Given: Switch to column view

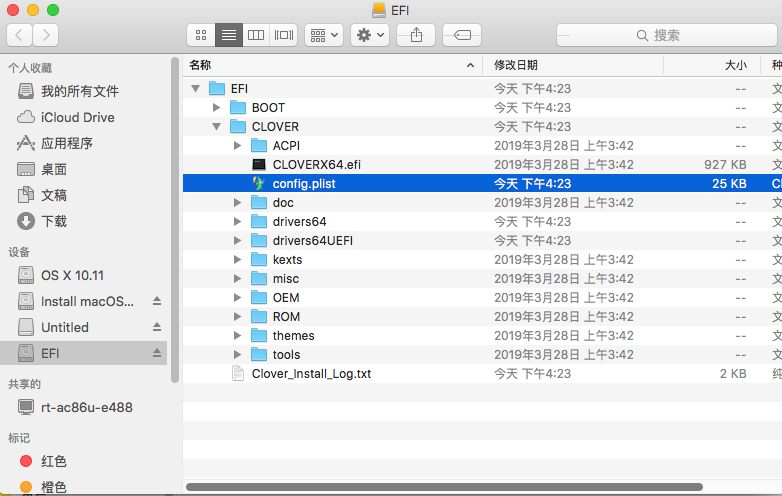Looking at the screenshot, I should click(x=256, y=35).
